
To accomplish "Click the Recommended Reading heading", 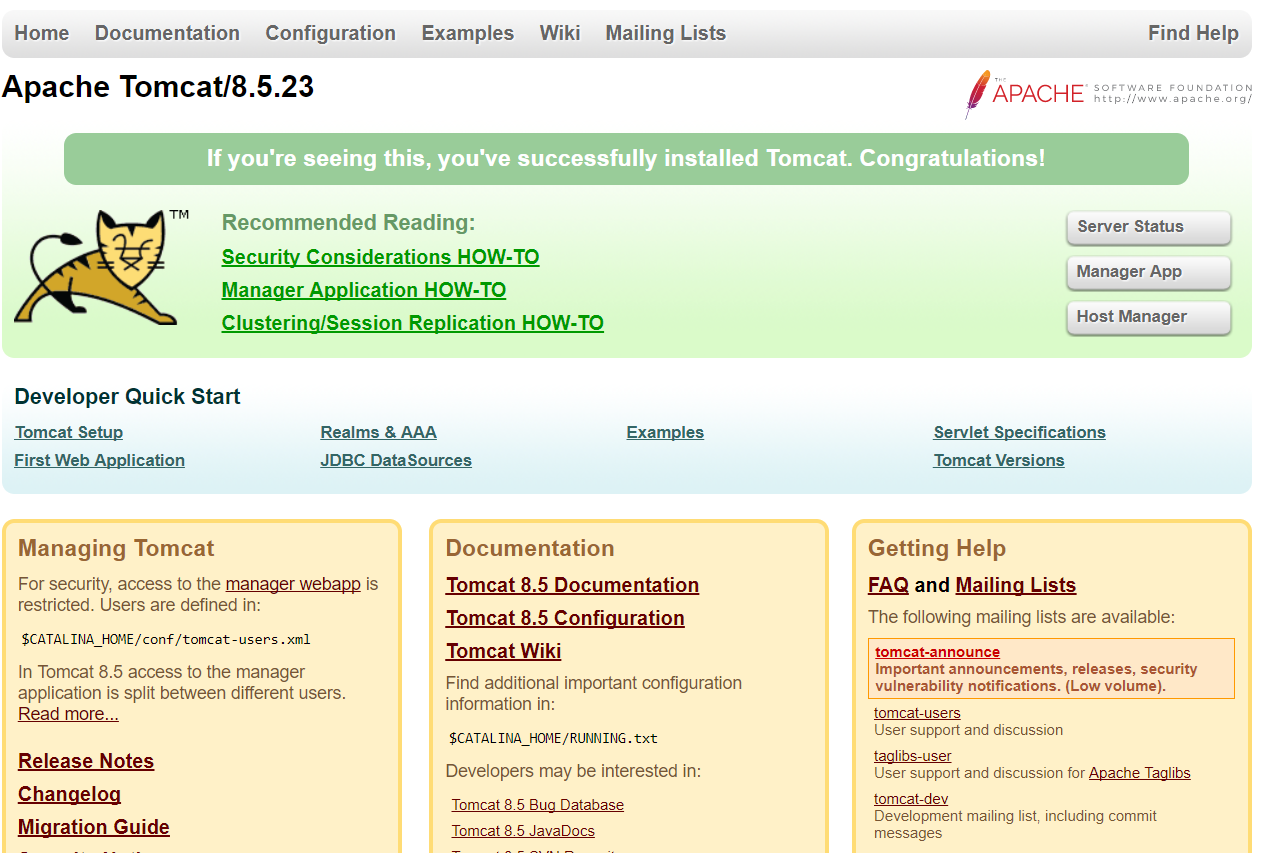I will (x=348, y=222).
